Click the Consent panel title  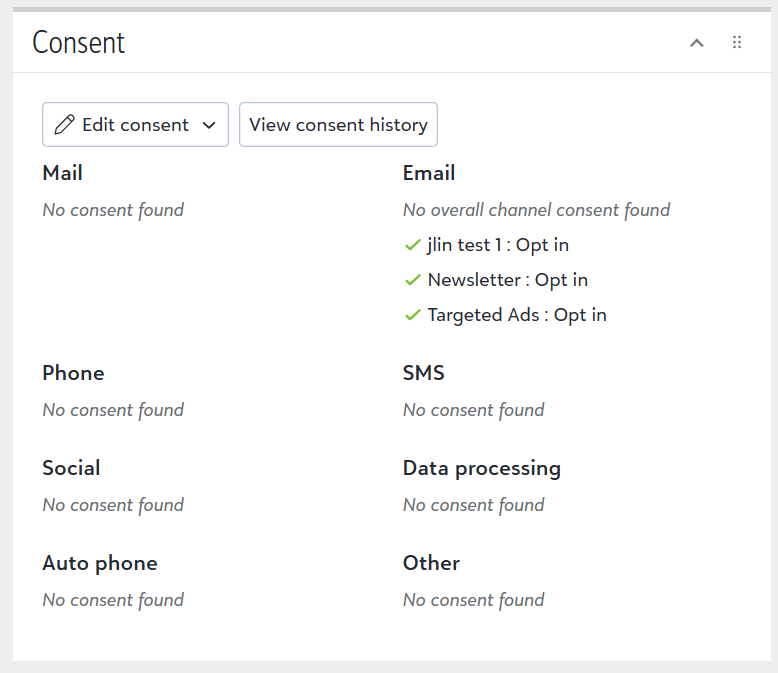click(x=79, y=43)
